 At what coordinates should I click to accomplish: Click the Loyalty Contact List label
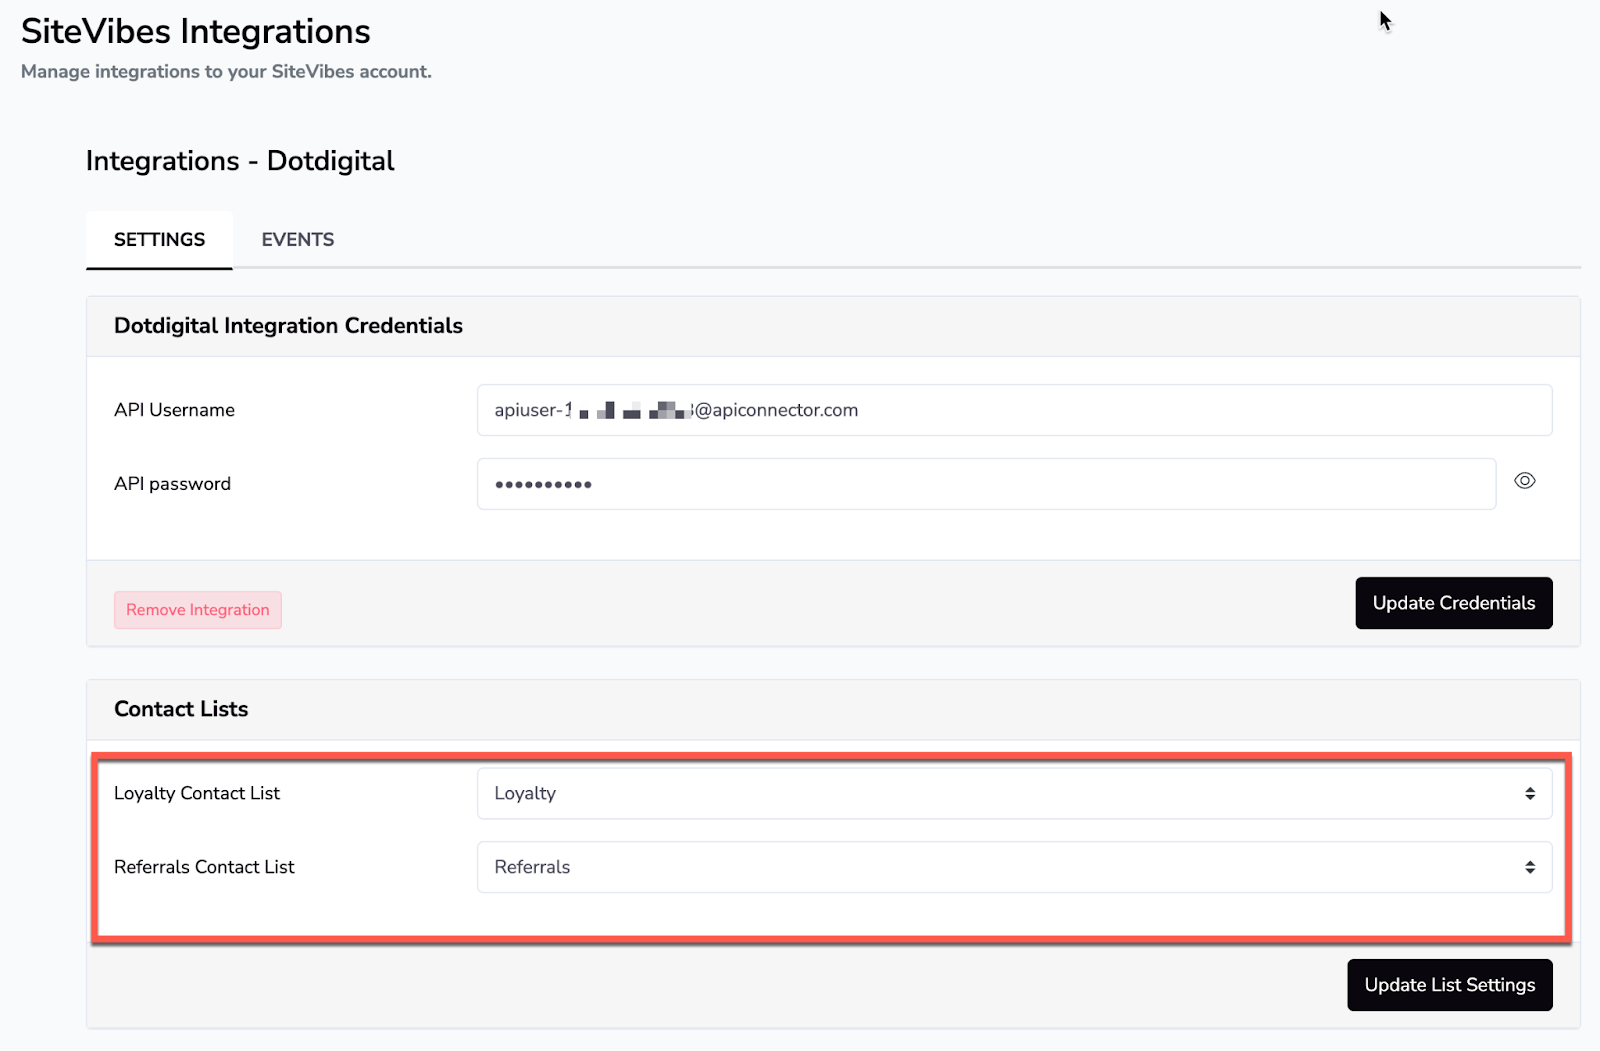(197, 793)
